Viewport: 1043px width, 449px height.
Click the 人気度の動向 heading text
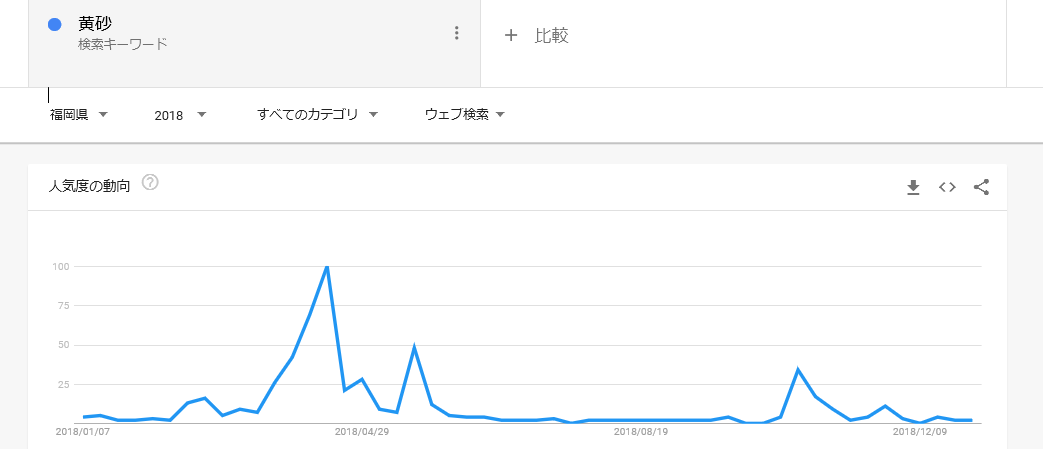pos(89,186)
